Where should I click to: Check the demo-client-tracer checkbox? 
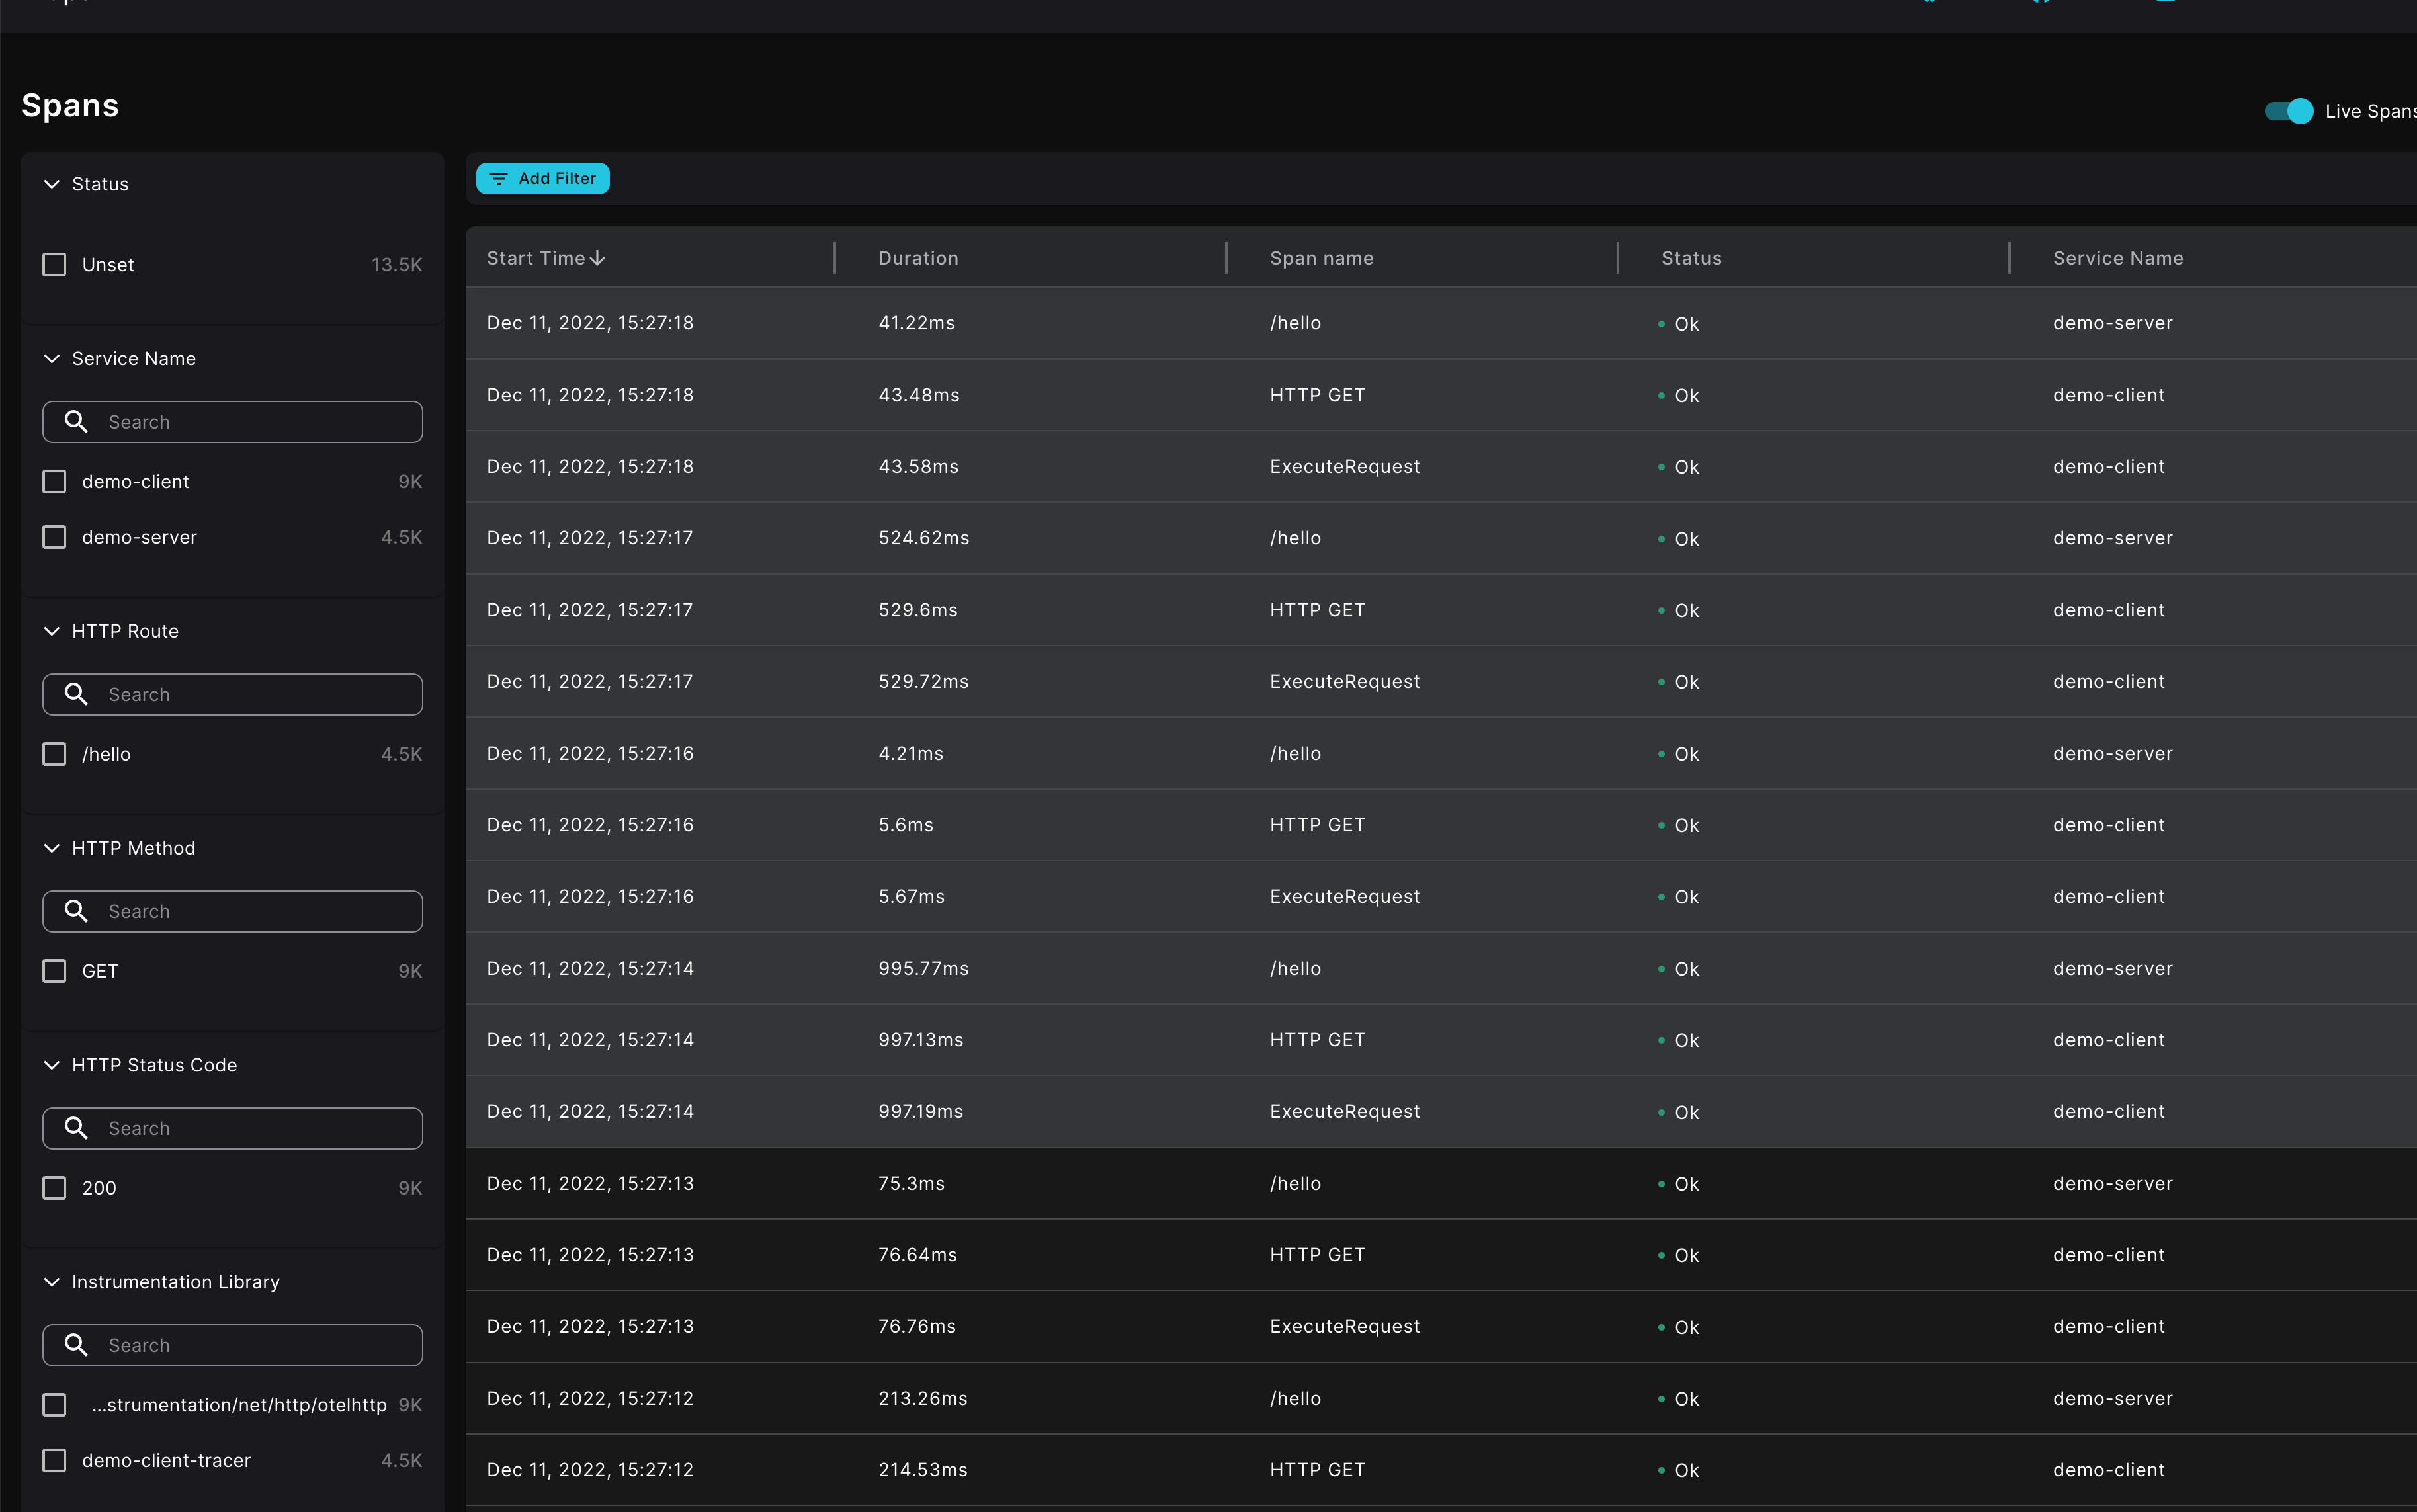coord(54,1460)
